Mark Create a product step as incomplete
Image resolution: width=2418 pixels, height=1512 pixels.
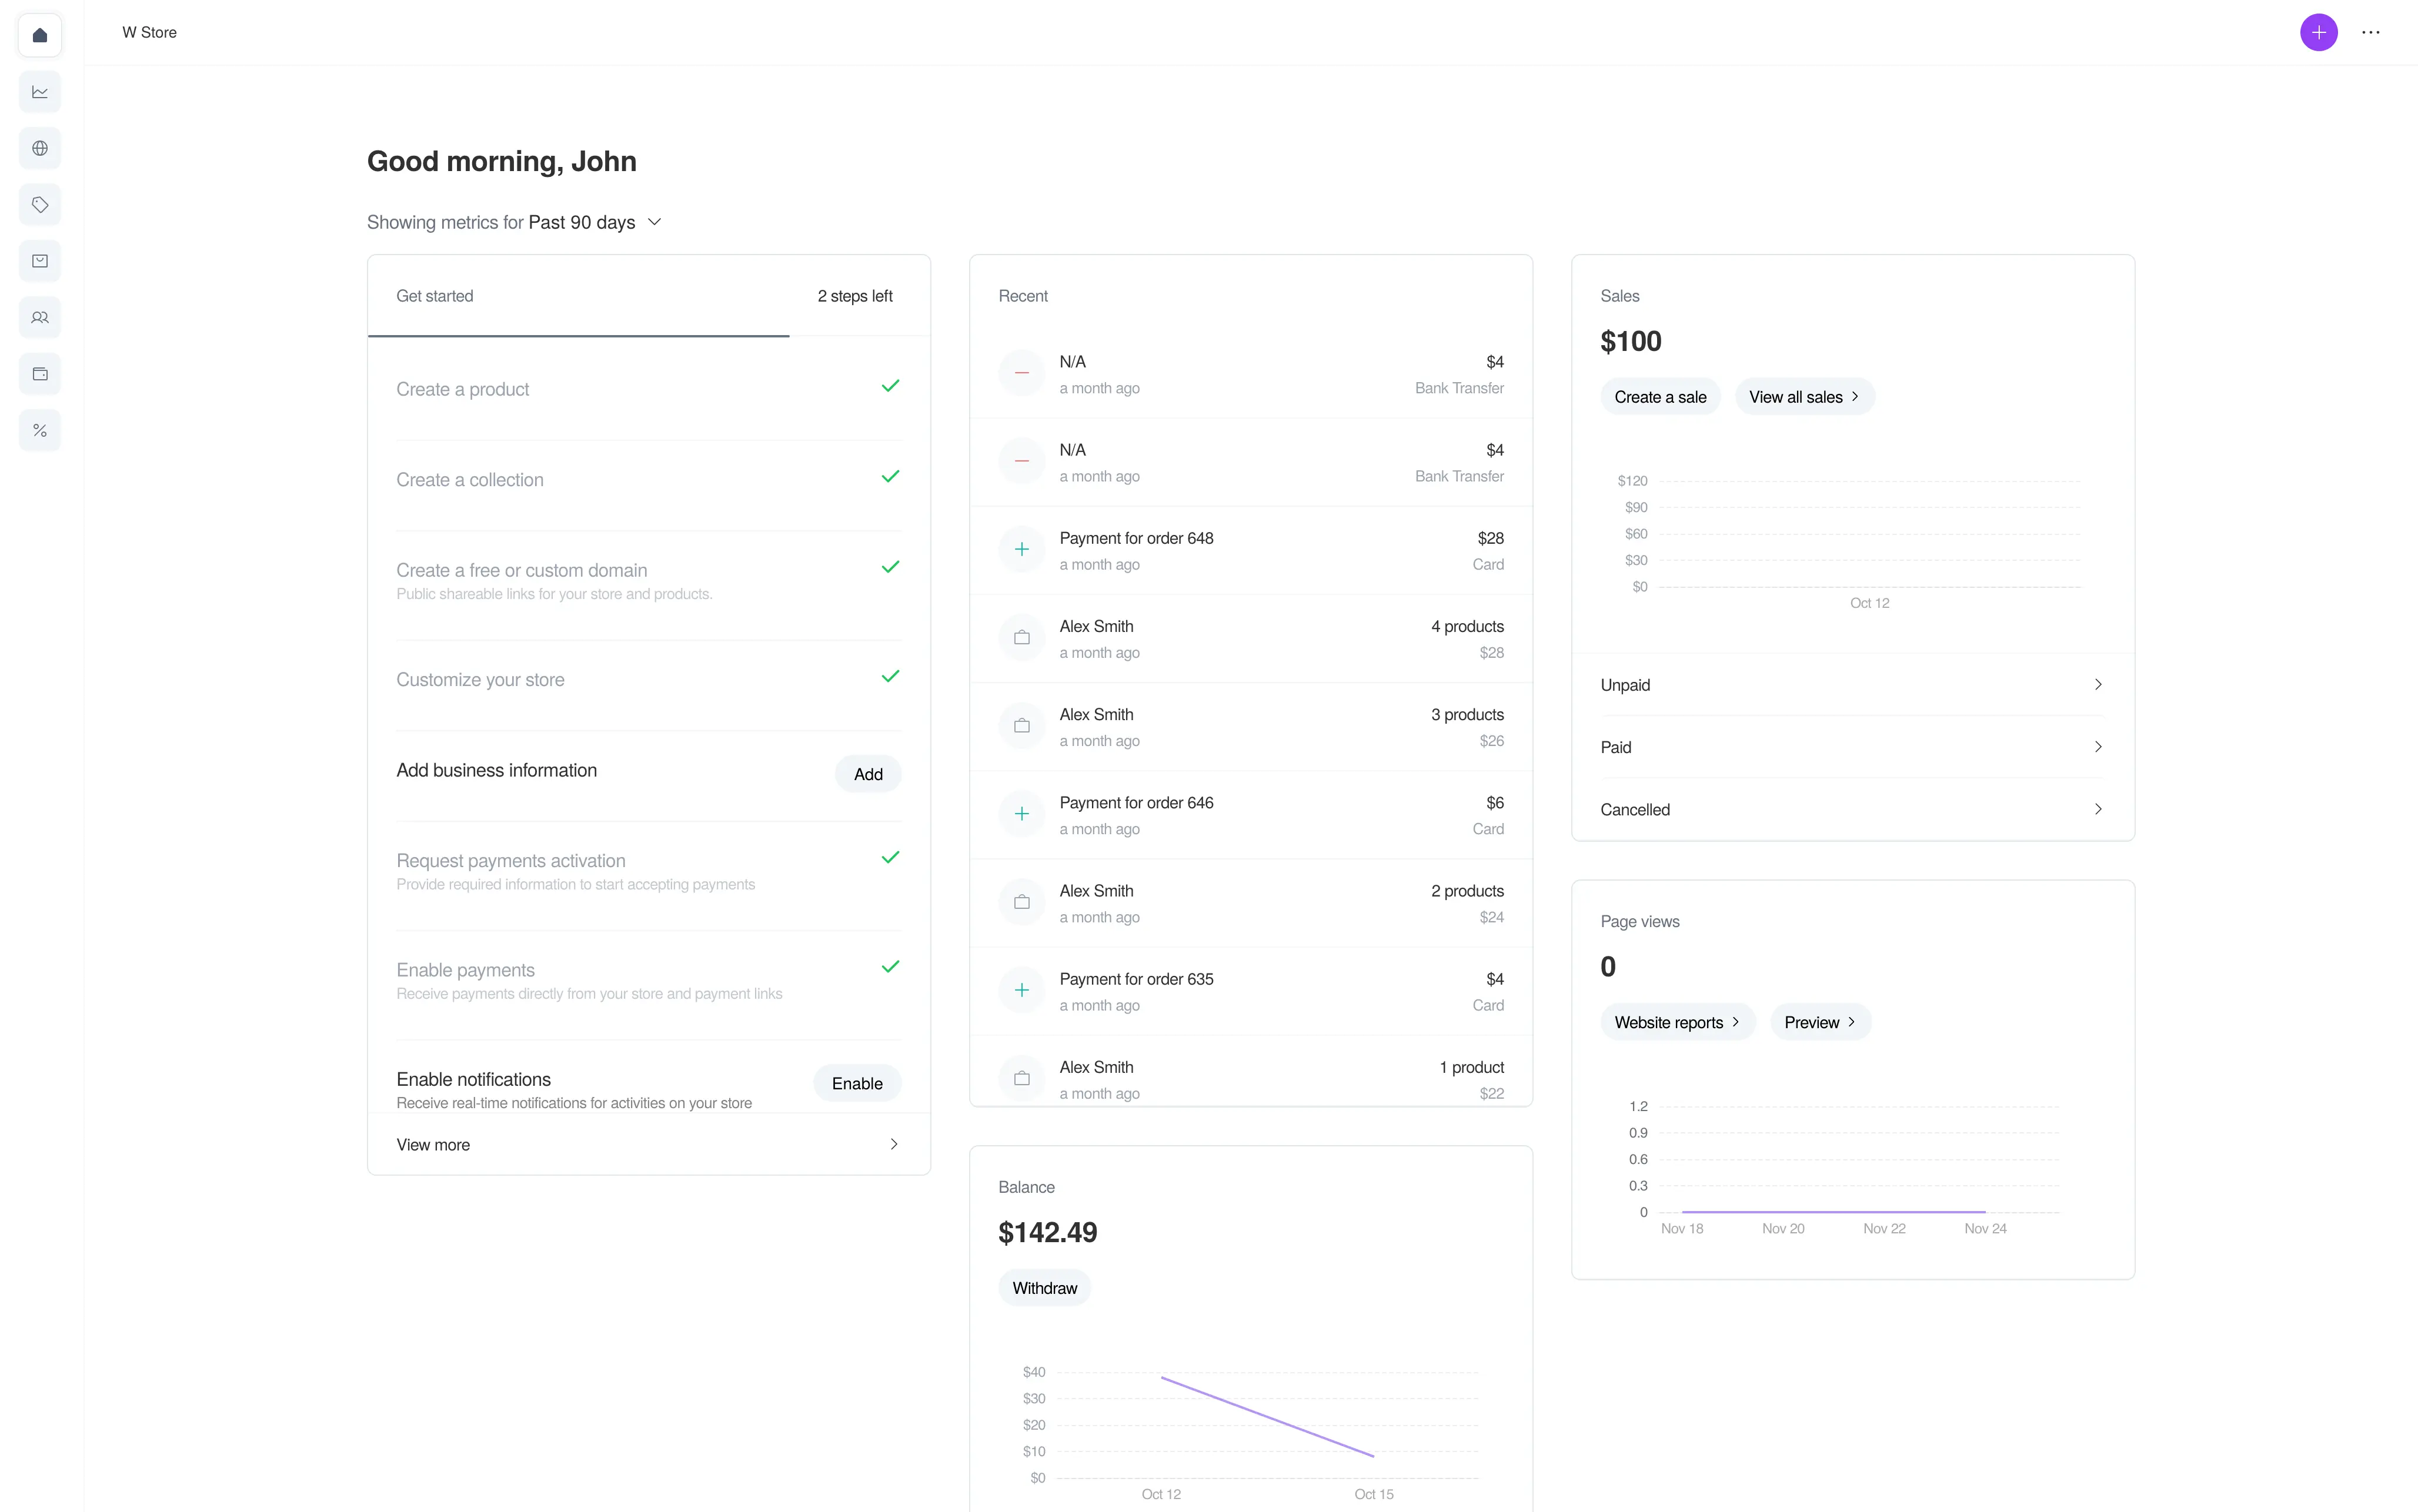click(890, 386)
